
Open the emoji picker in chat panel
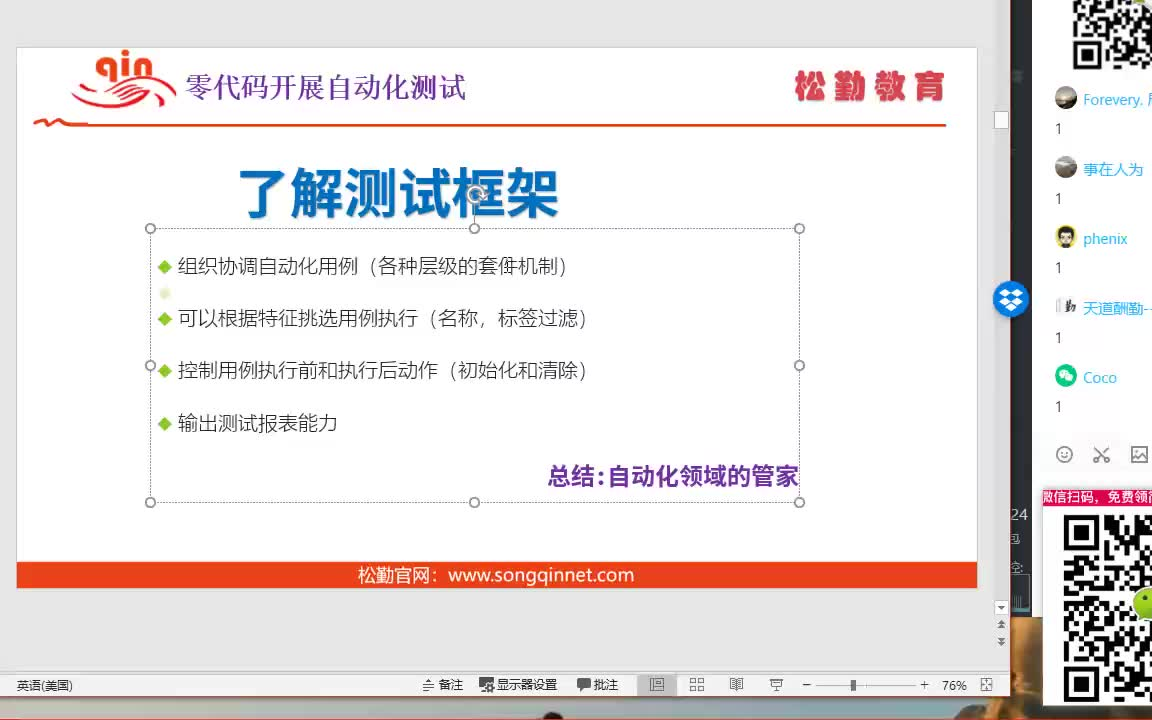pyautogui.click(x=1064, y=455)
